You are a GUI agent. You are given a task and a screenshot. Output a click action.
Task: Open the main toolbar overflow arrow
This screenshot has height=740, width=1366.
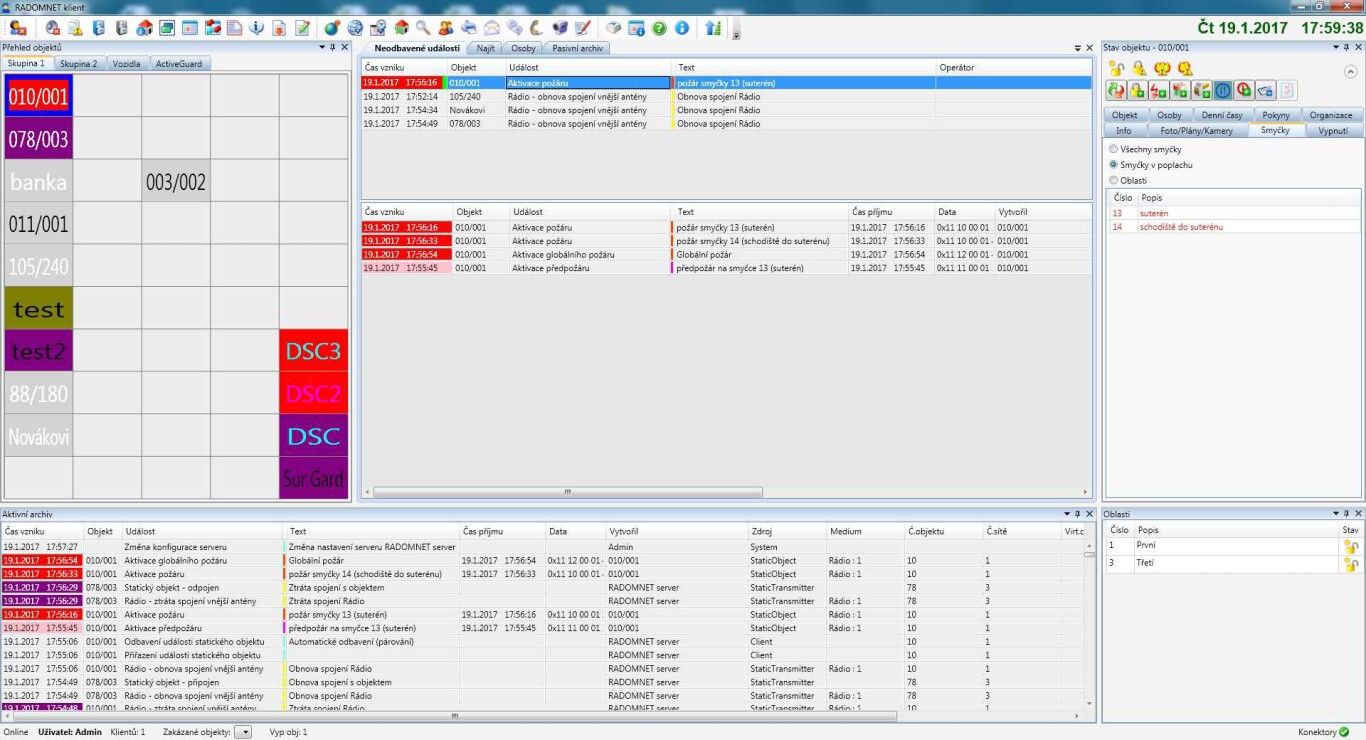pyautogui.click(x=737, y=32)
